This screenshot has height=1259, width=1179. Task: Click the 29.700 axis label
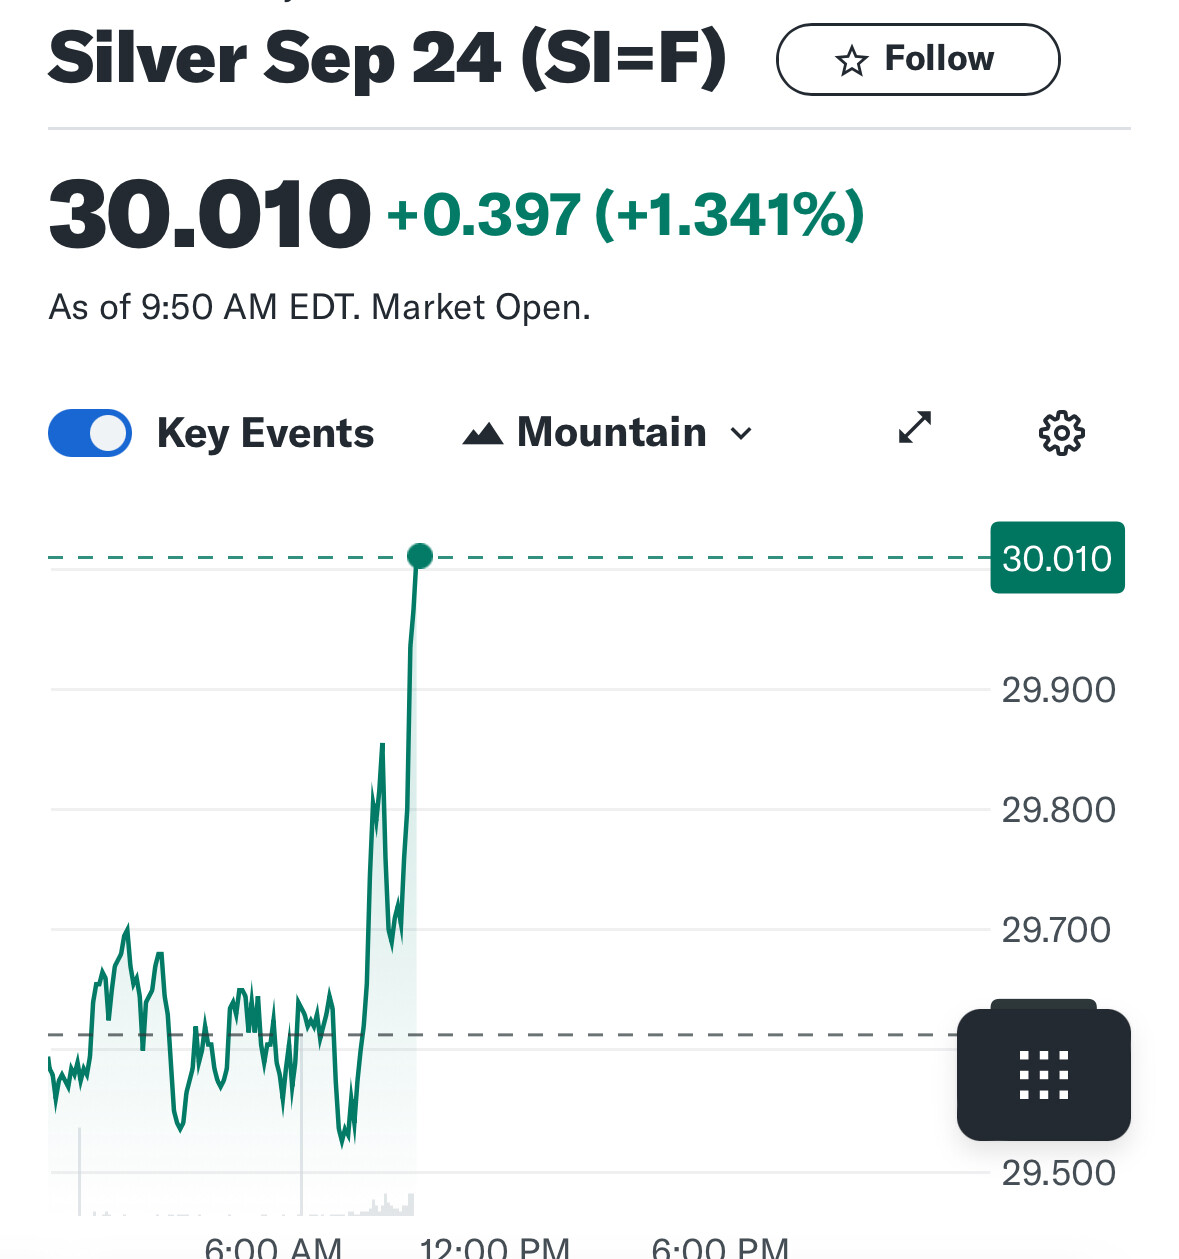[x=1056, y=930]
